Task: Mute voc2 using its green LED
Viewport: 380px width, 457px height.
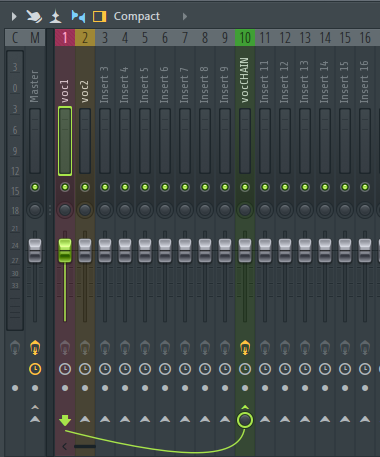Action: click(x=85, y=187)
